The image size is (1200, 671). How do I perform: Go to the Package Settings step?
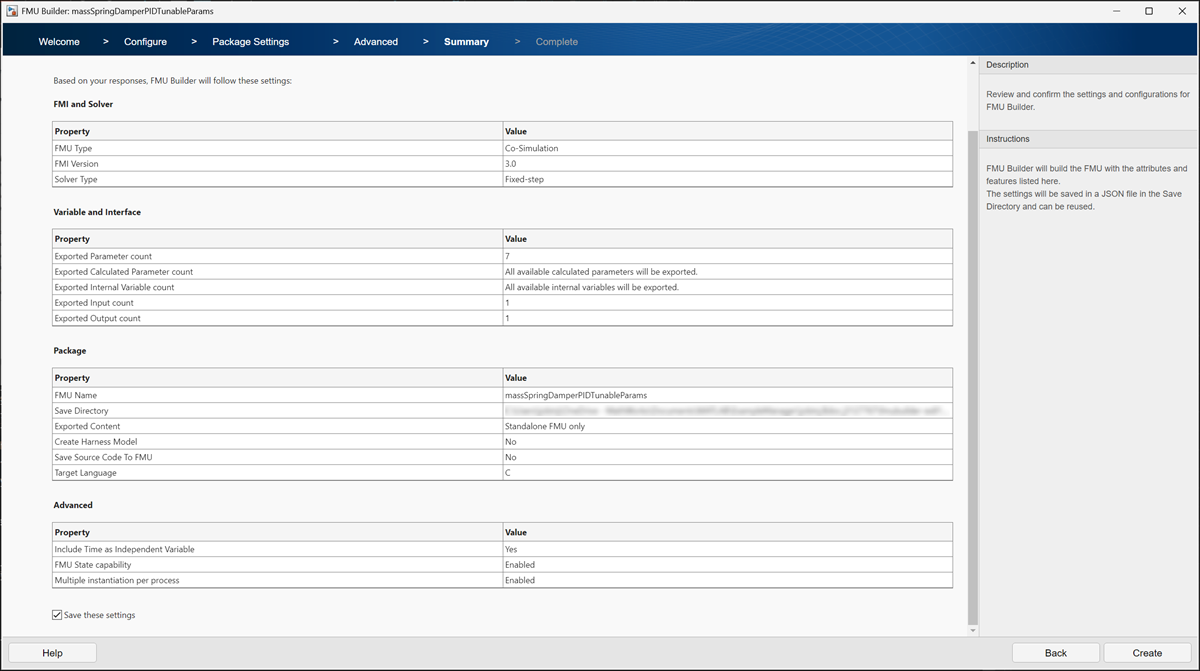[x=250, y=41]
